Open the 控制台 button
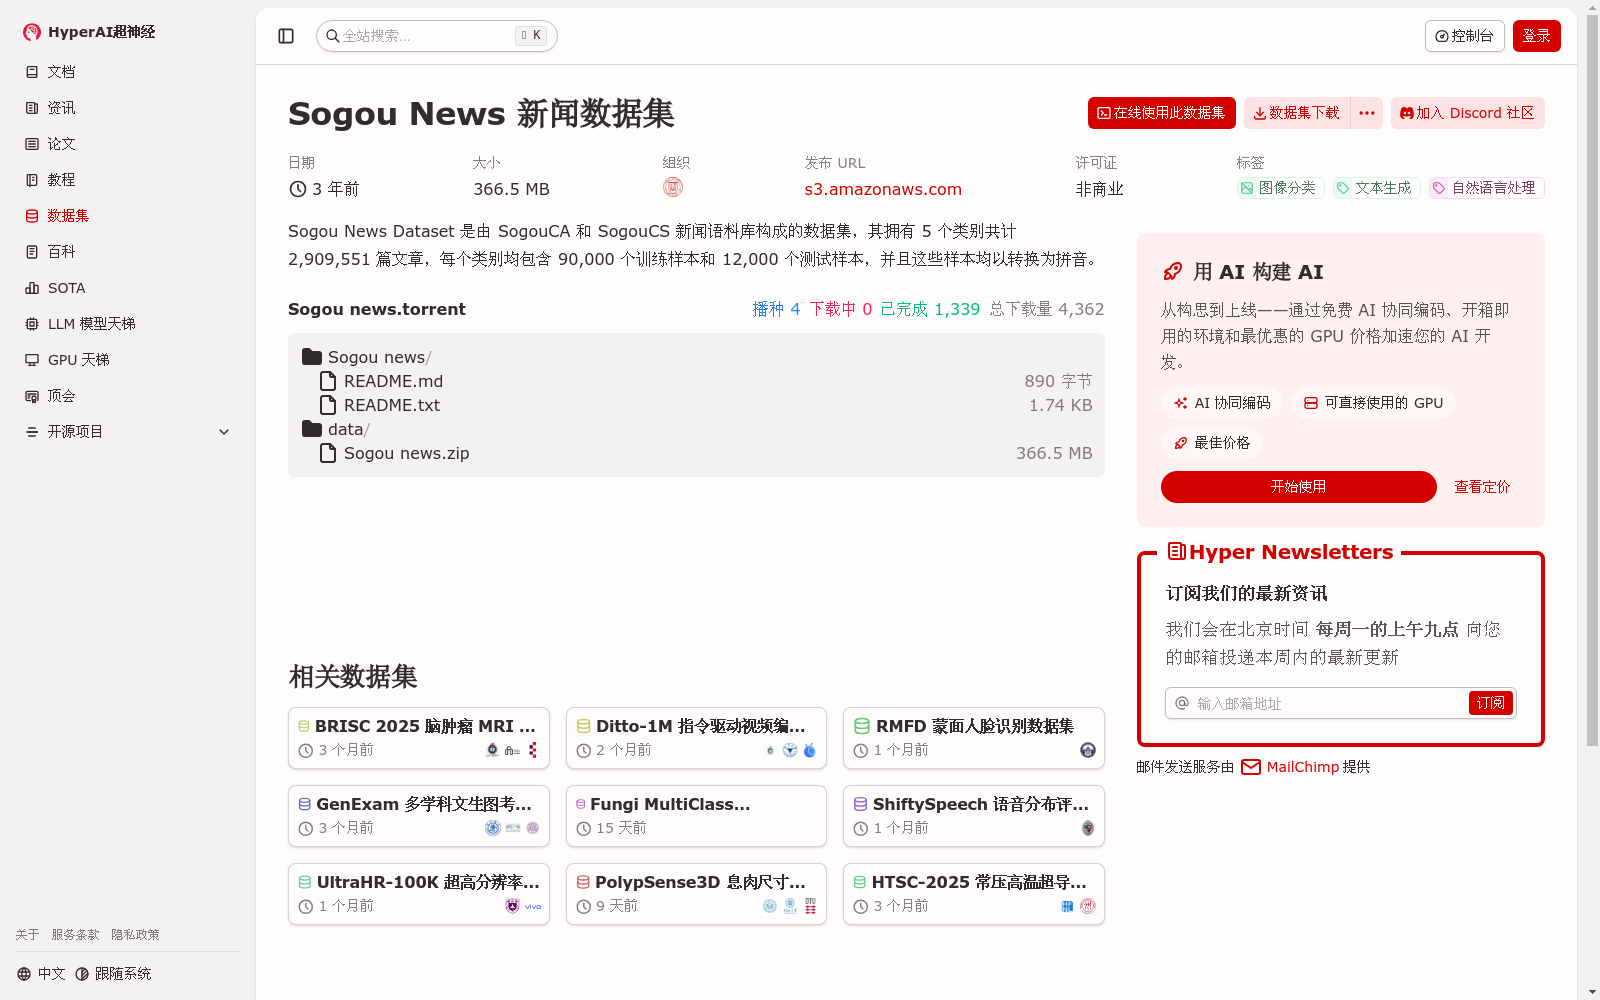Screen dimensions: 1600x1000 1465,36
